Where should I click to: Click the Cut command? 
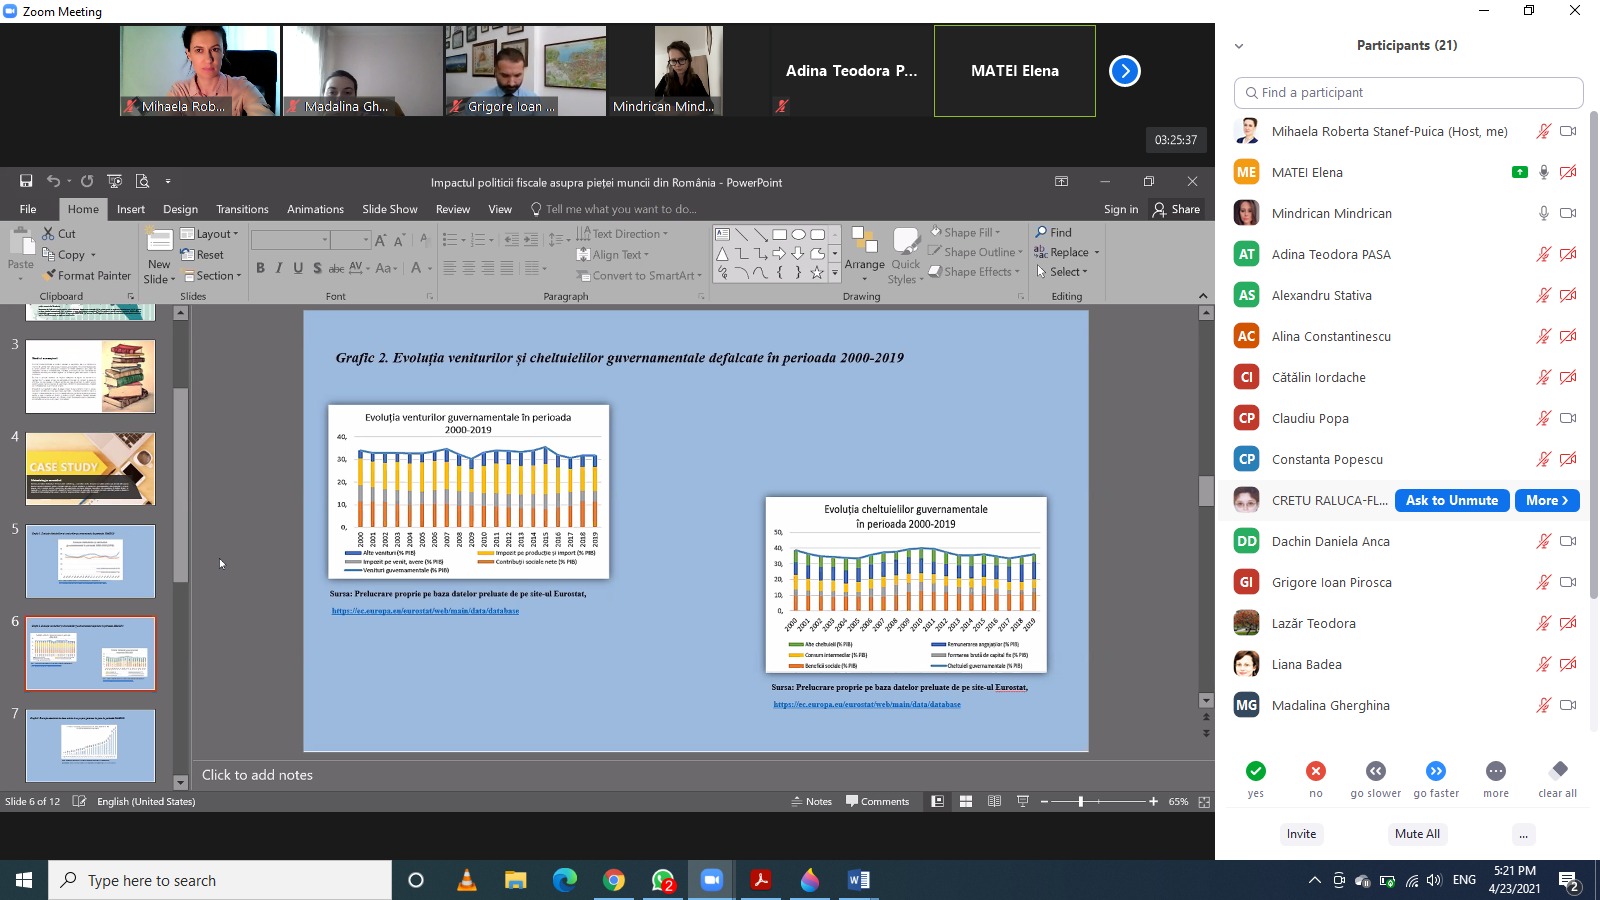59,233
